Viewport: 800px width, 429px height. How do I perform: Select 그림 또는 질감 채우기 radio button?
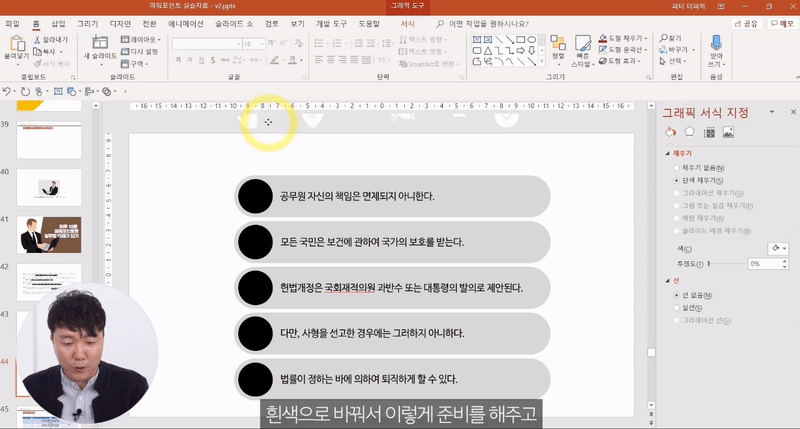click(677, 206)
